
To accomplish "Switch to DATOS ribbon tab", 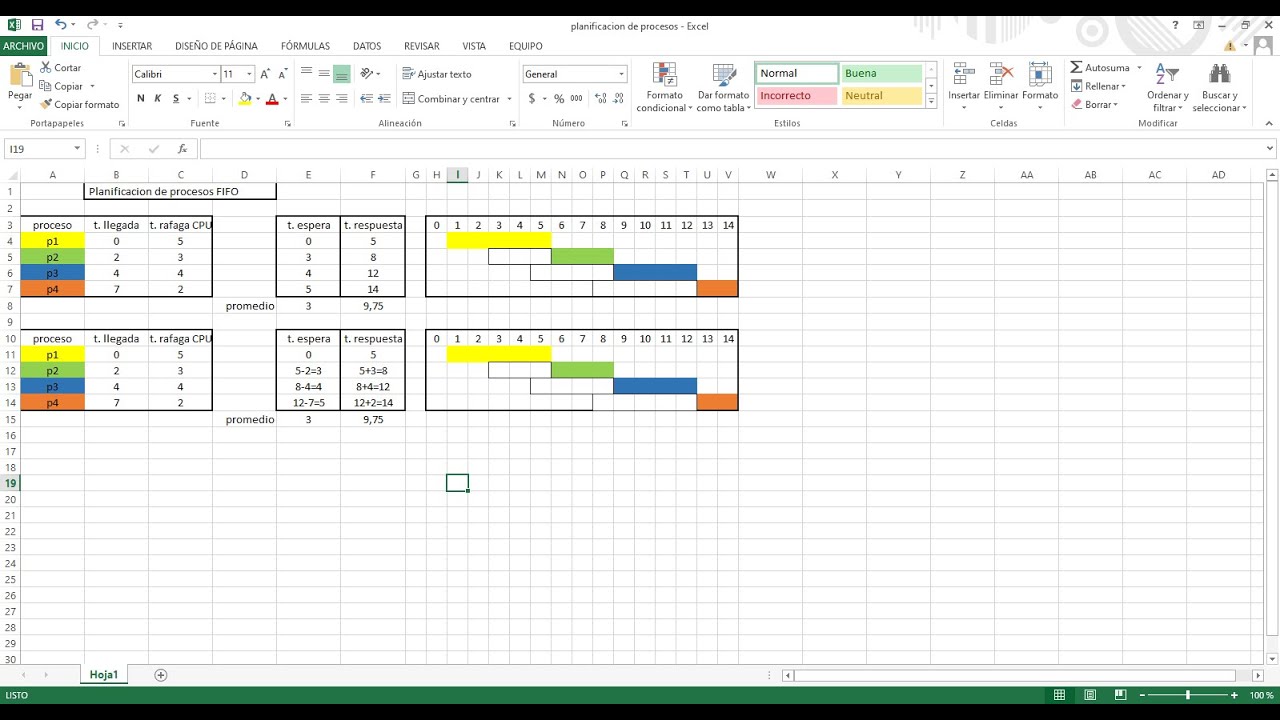I will [x=367, y=46].
